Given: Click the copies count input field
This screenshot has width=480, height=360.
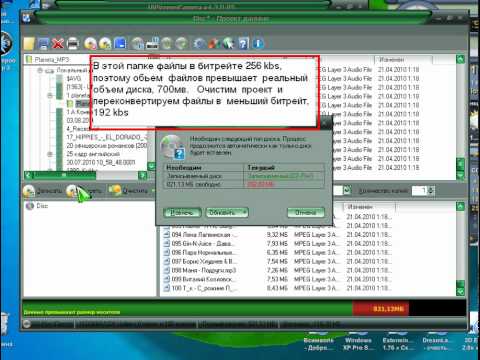Looking at the screenshot, I should pyautogui.click(x=420, y=191).
